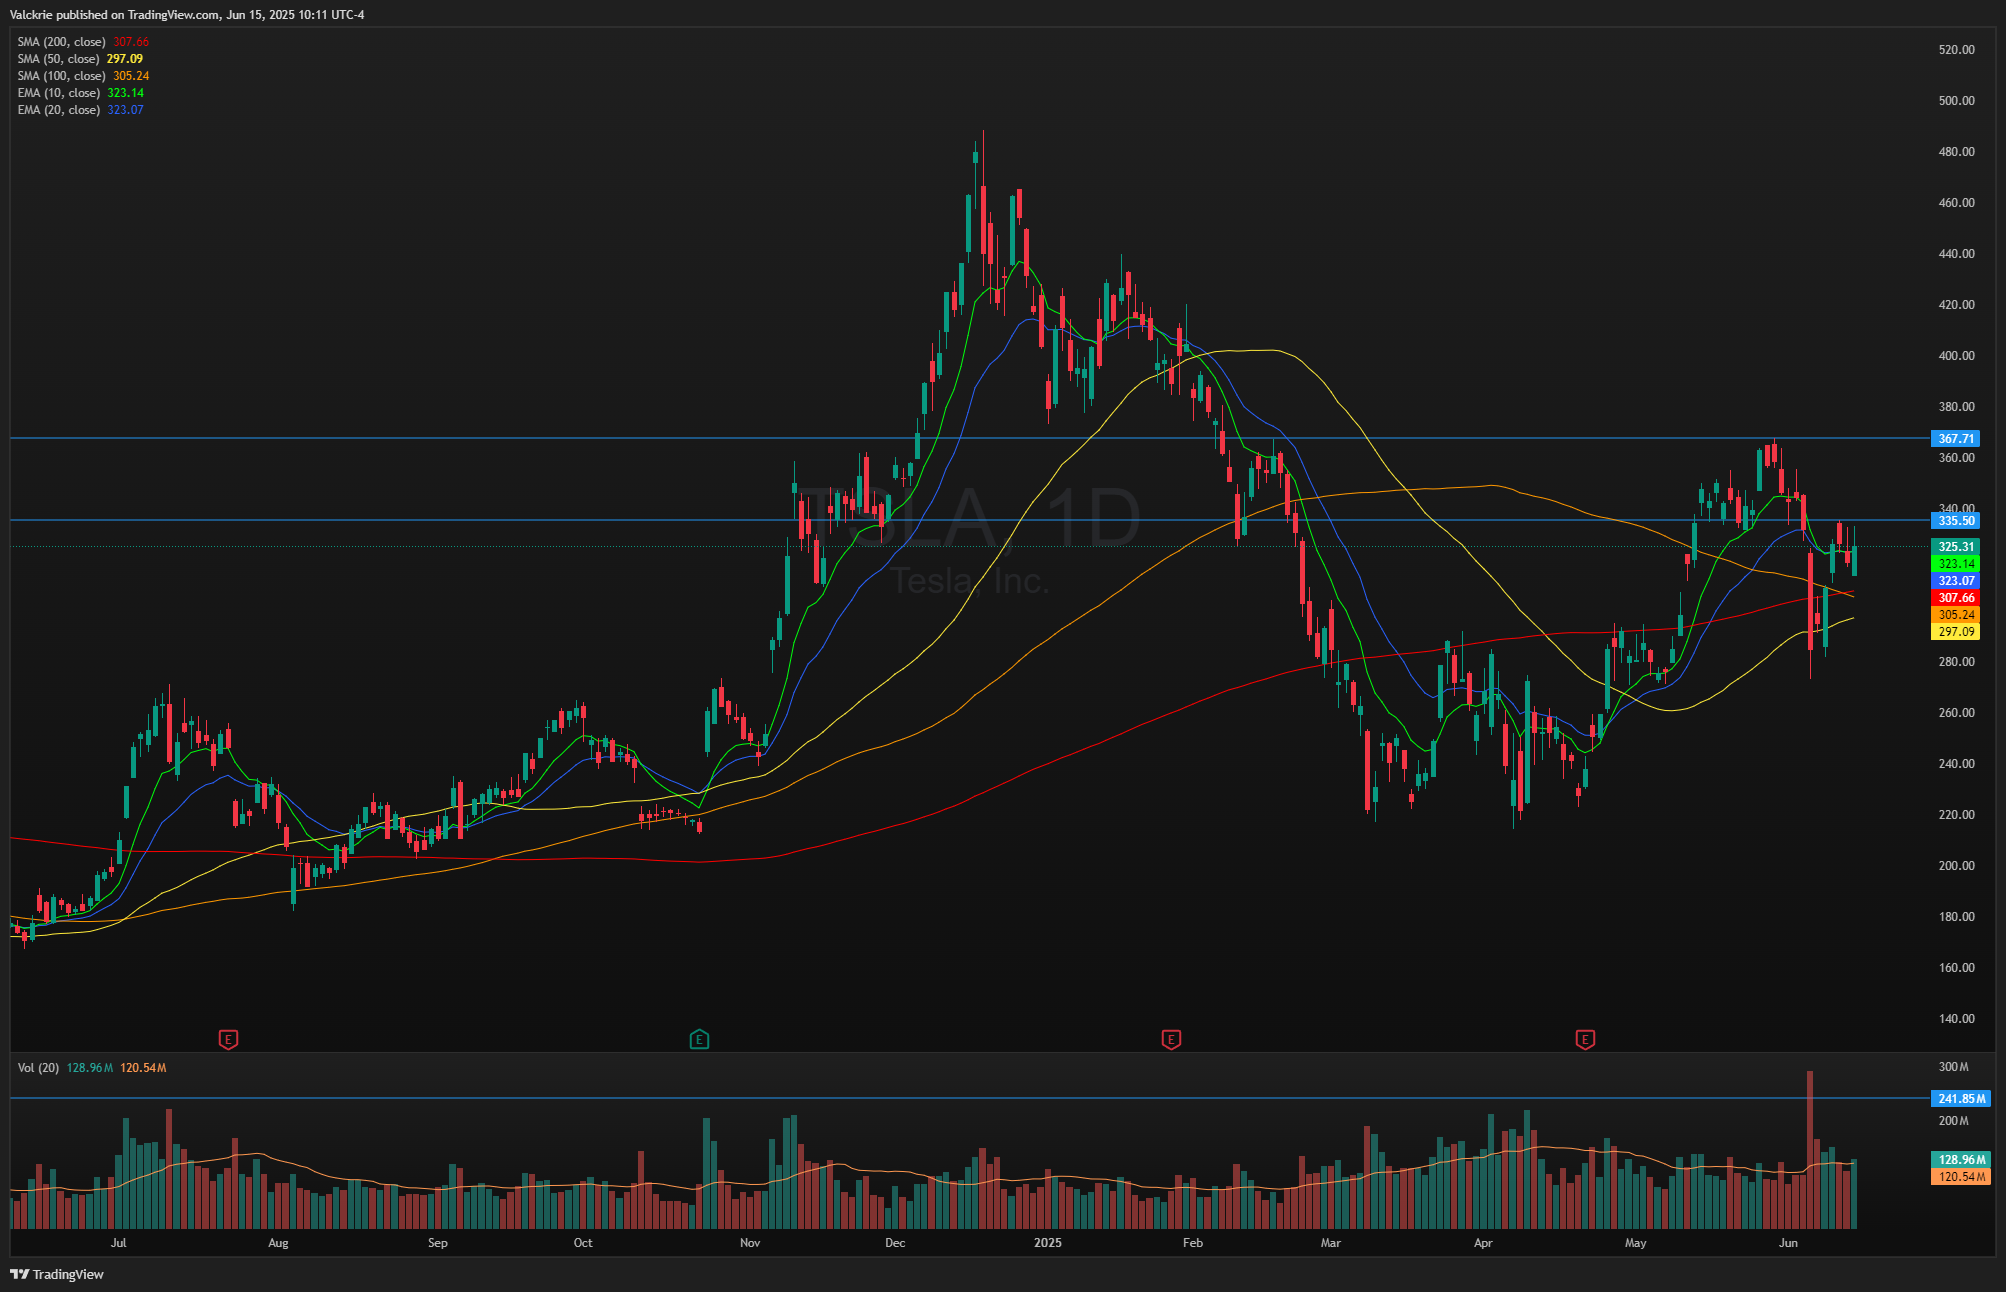Click the green 323.14 EMA price label
Screen dimensions: 2006x1292
pos(1955,564)
